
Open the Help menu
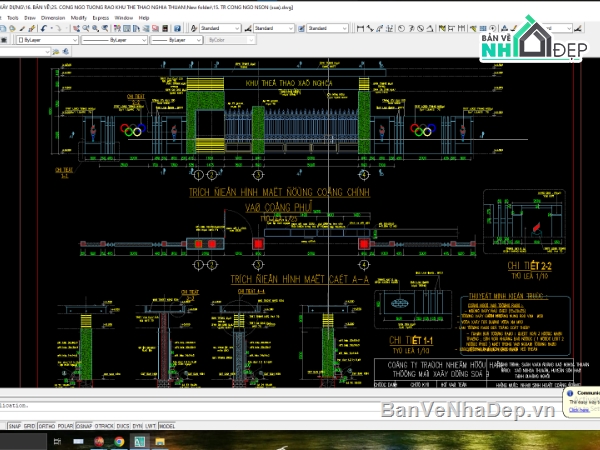click(144, 18)
